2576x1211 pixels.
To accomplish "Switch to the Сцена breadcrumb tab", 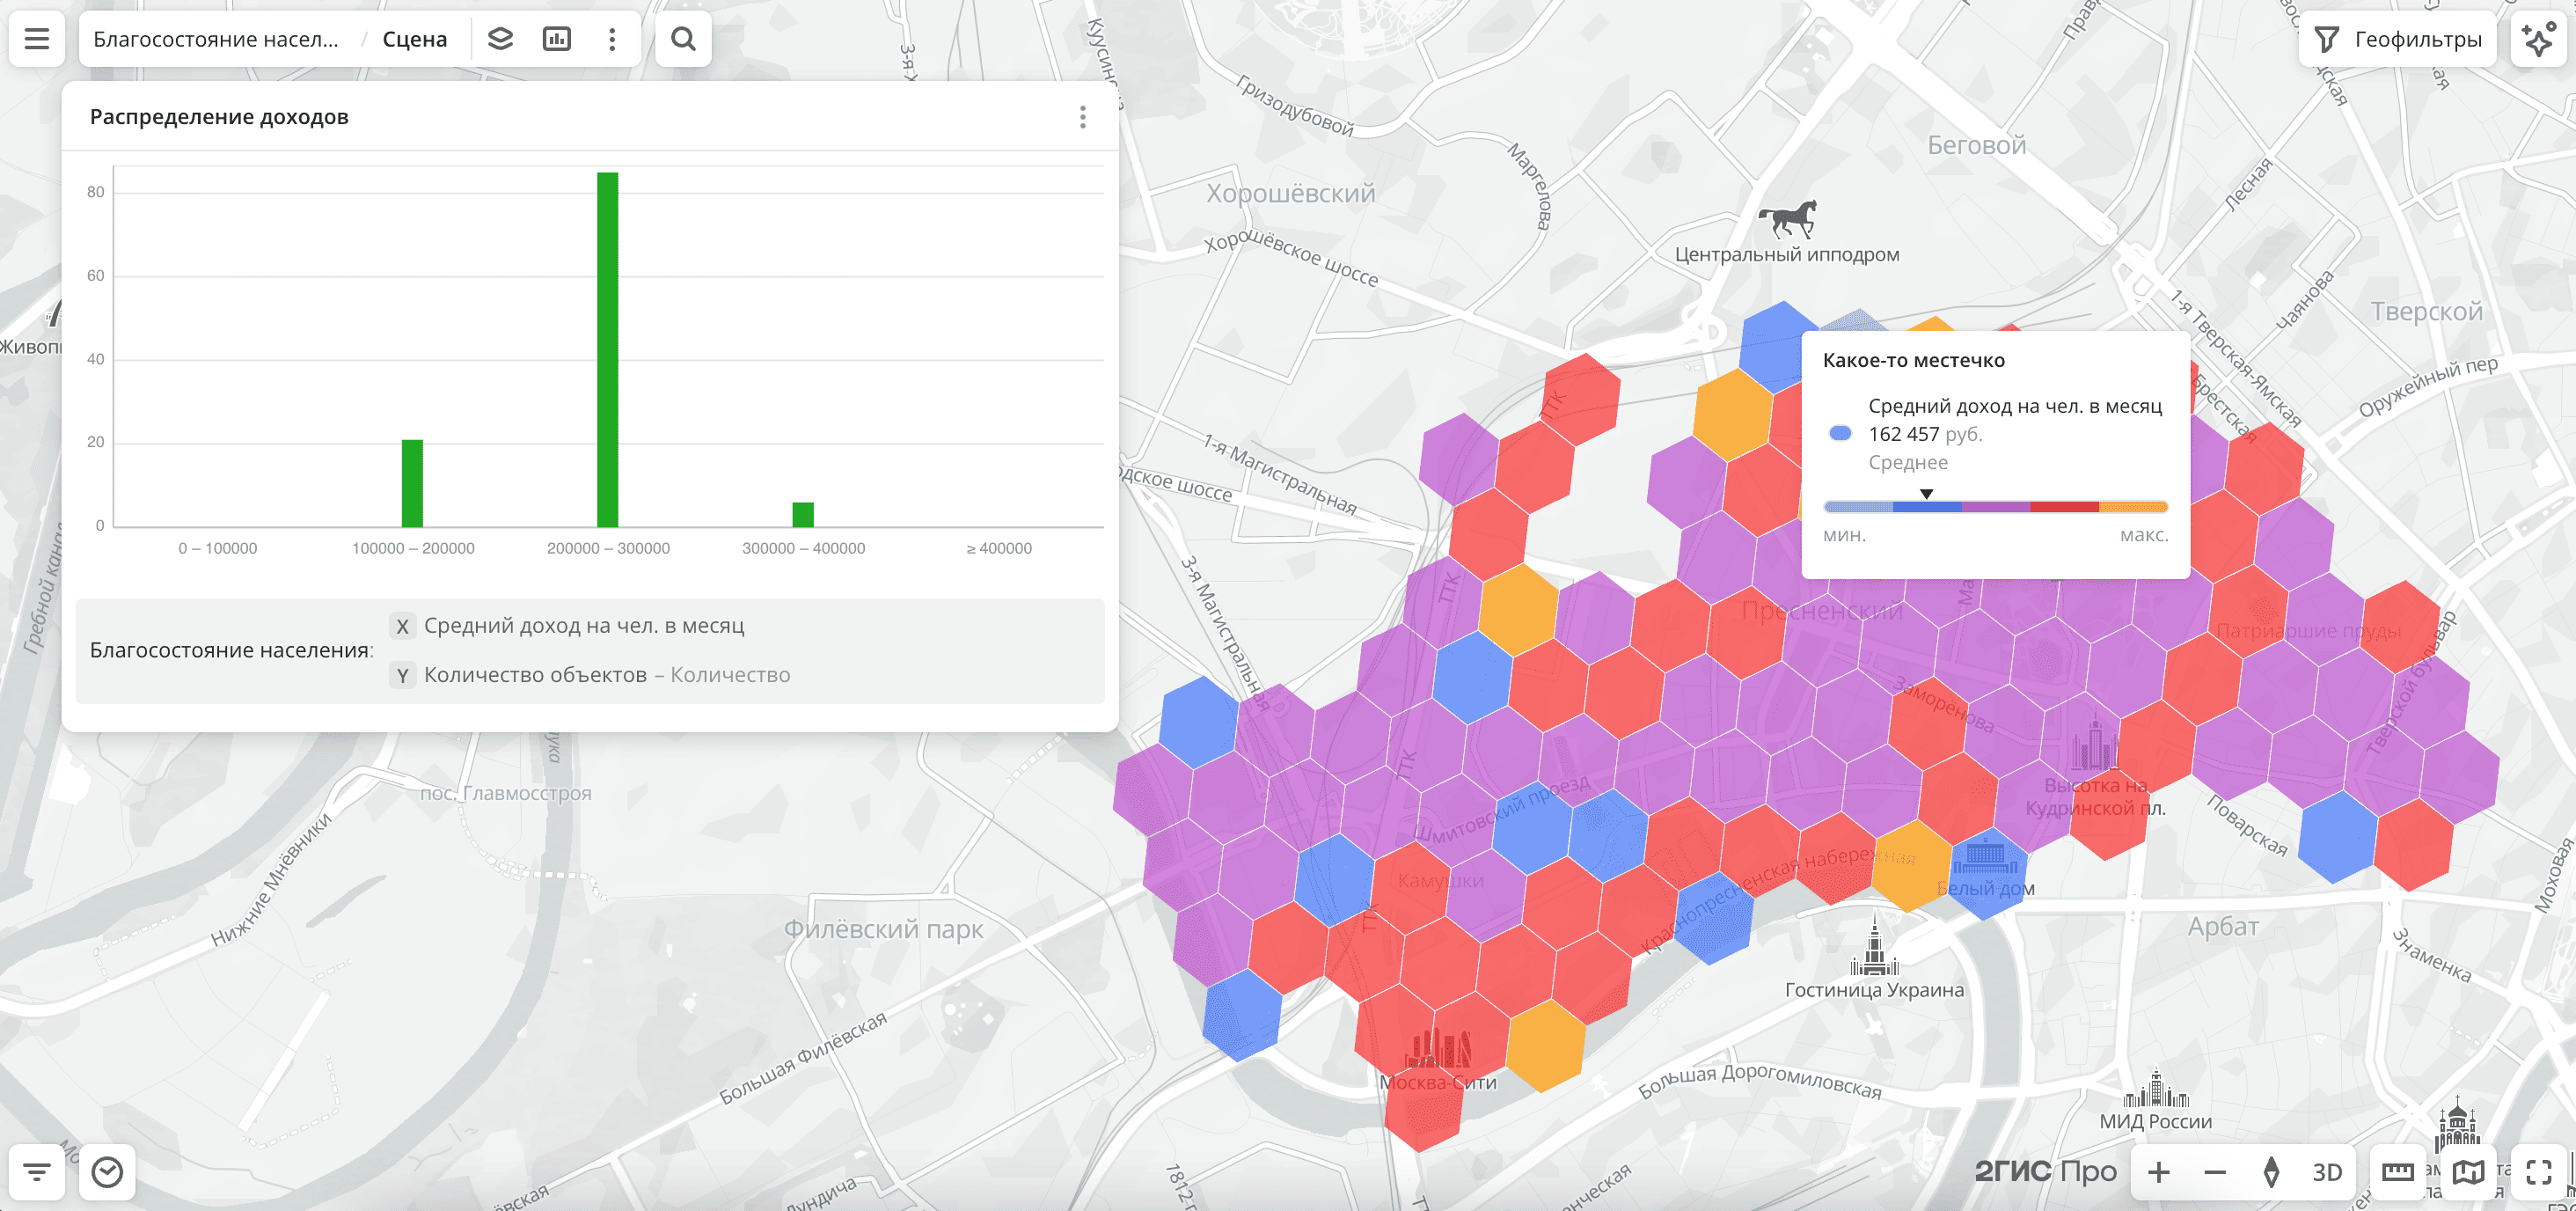I will [414, 39].
